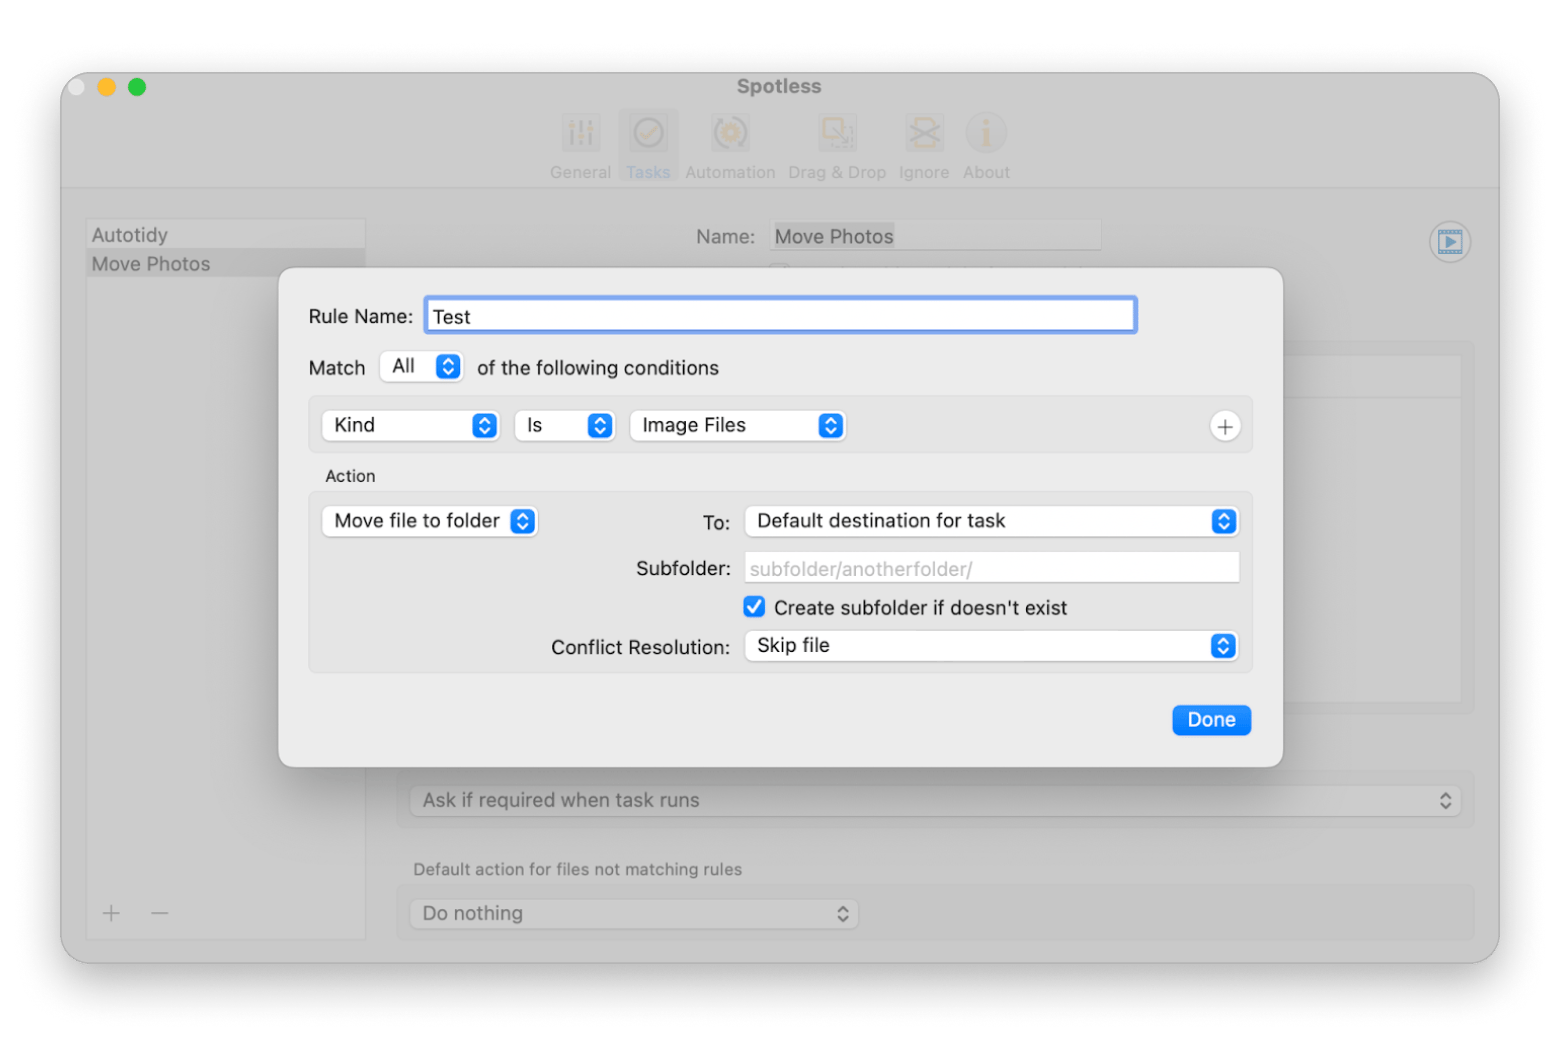Remove selected task with minus button
1560x1044 pixels.
pyautogui.click(x=160, y=913)
